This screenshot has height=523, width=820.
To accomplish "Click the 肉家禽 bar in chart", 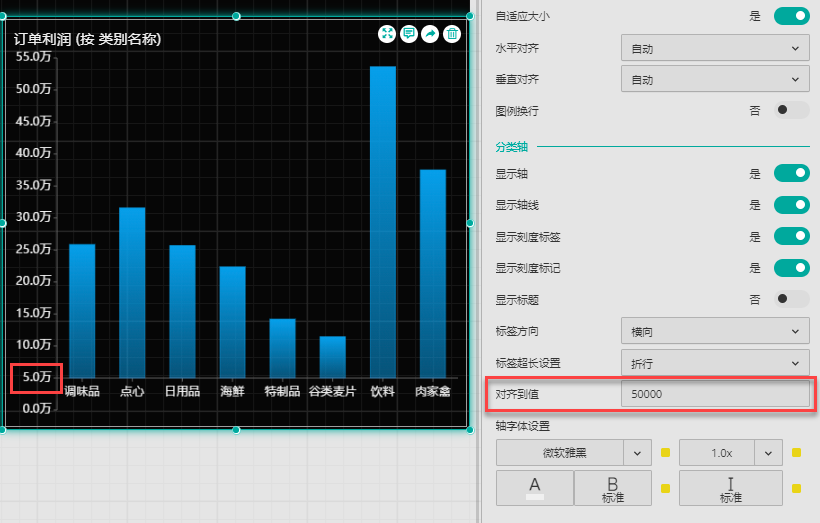I will 433,274.
